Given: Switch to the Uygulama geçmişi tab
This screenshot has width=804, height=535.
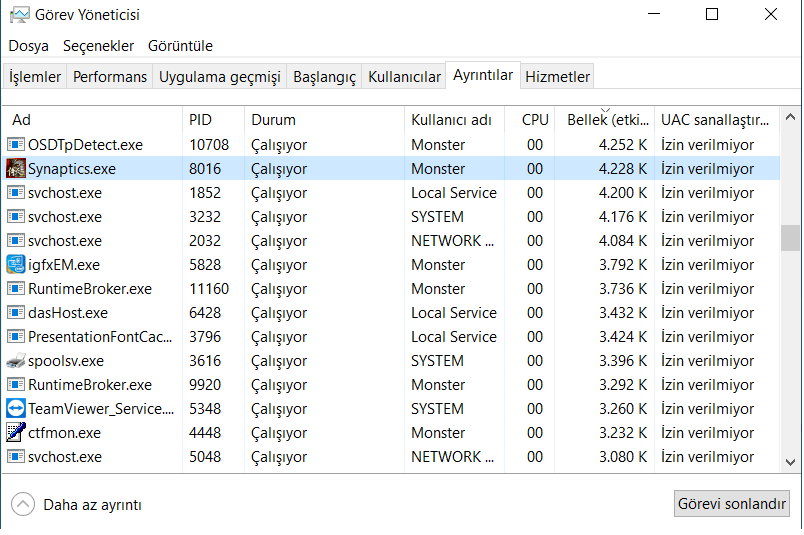Looking at the screenshot, I should (x=219, y=76).
